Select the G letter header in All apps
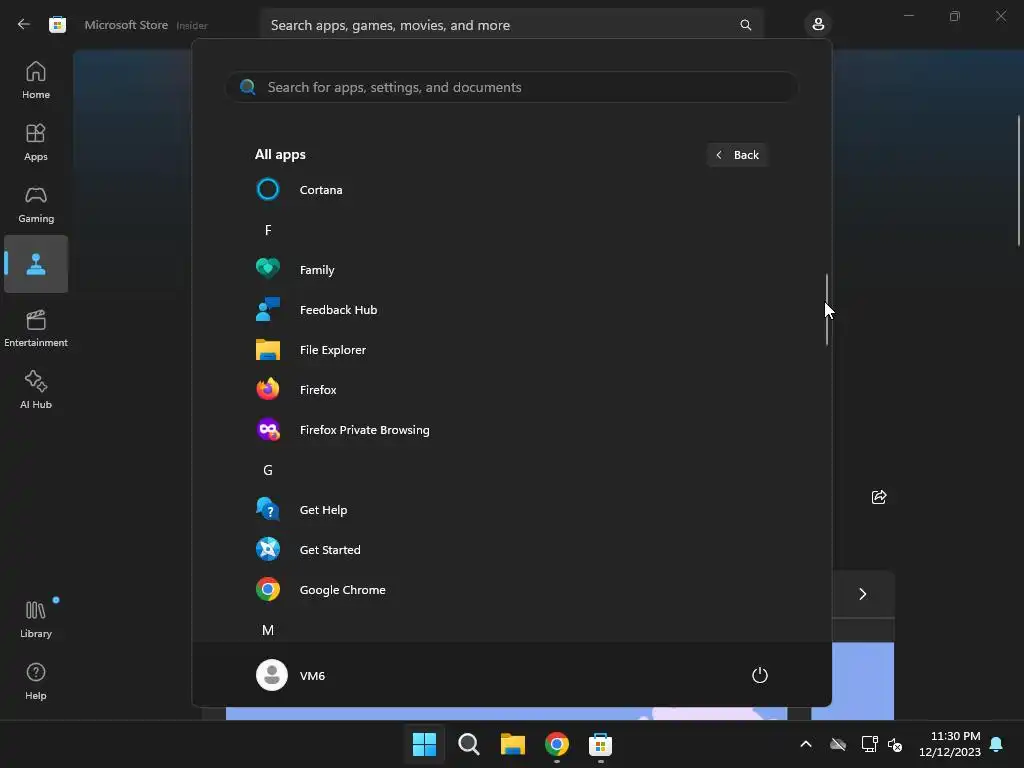This screenshot has height=768, width=1024. [x=268, y=470]
